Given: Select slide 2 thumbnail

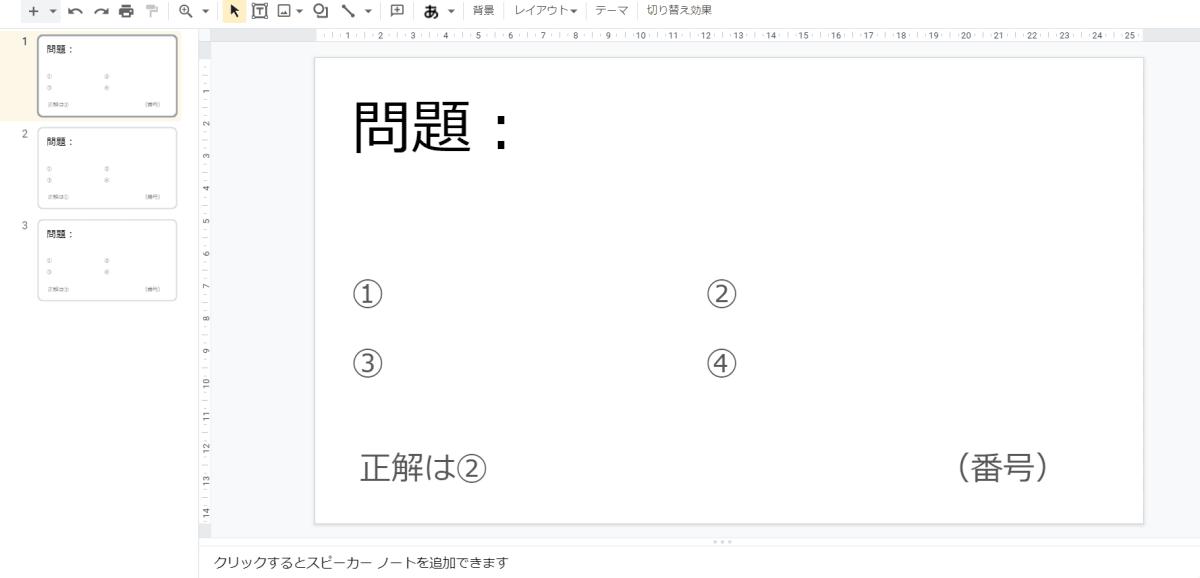Looking at the screenshot, I should [x=107, y=168].
